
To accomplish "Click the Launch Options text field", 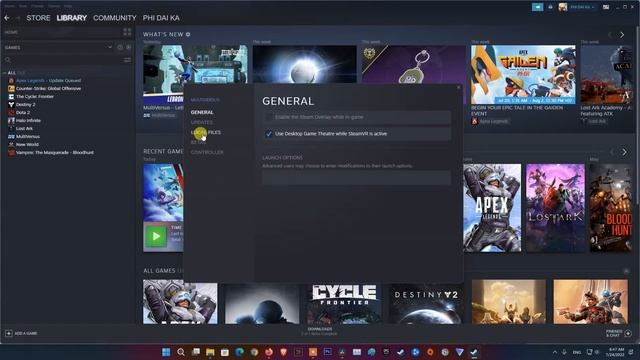I will point(356,178).
